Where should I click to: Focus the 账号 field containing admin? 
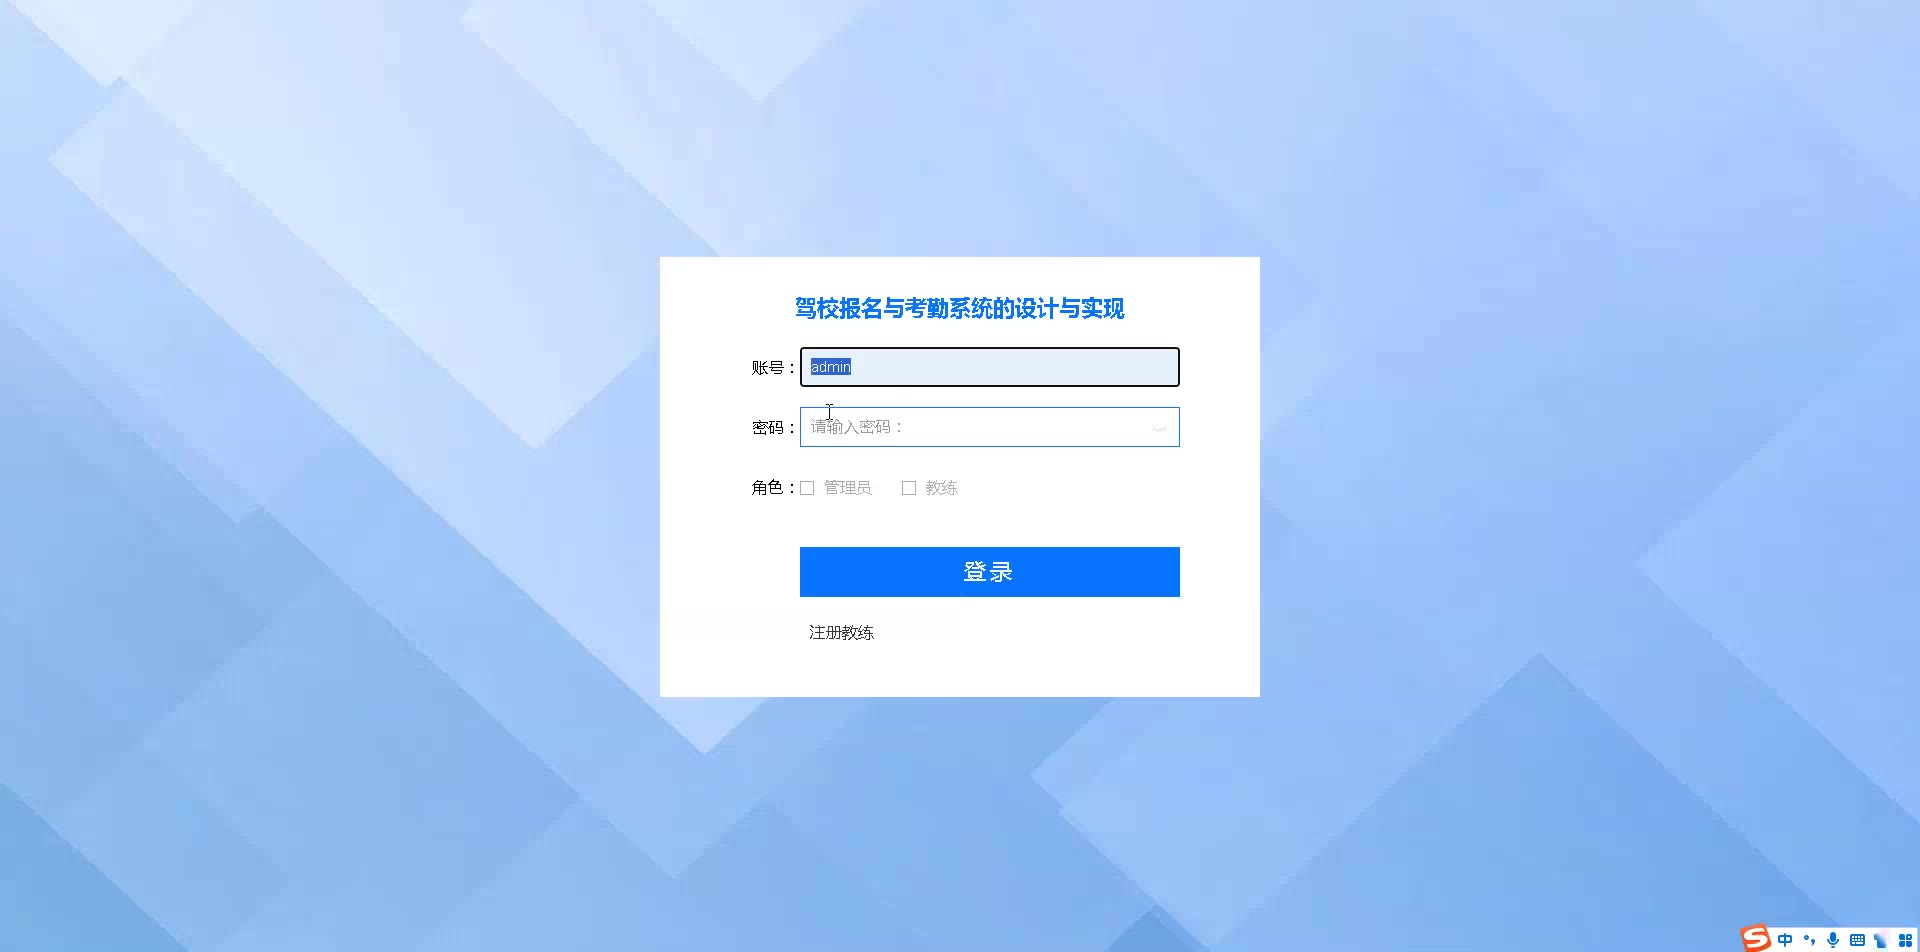(990, 367)
